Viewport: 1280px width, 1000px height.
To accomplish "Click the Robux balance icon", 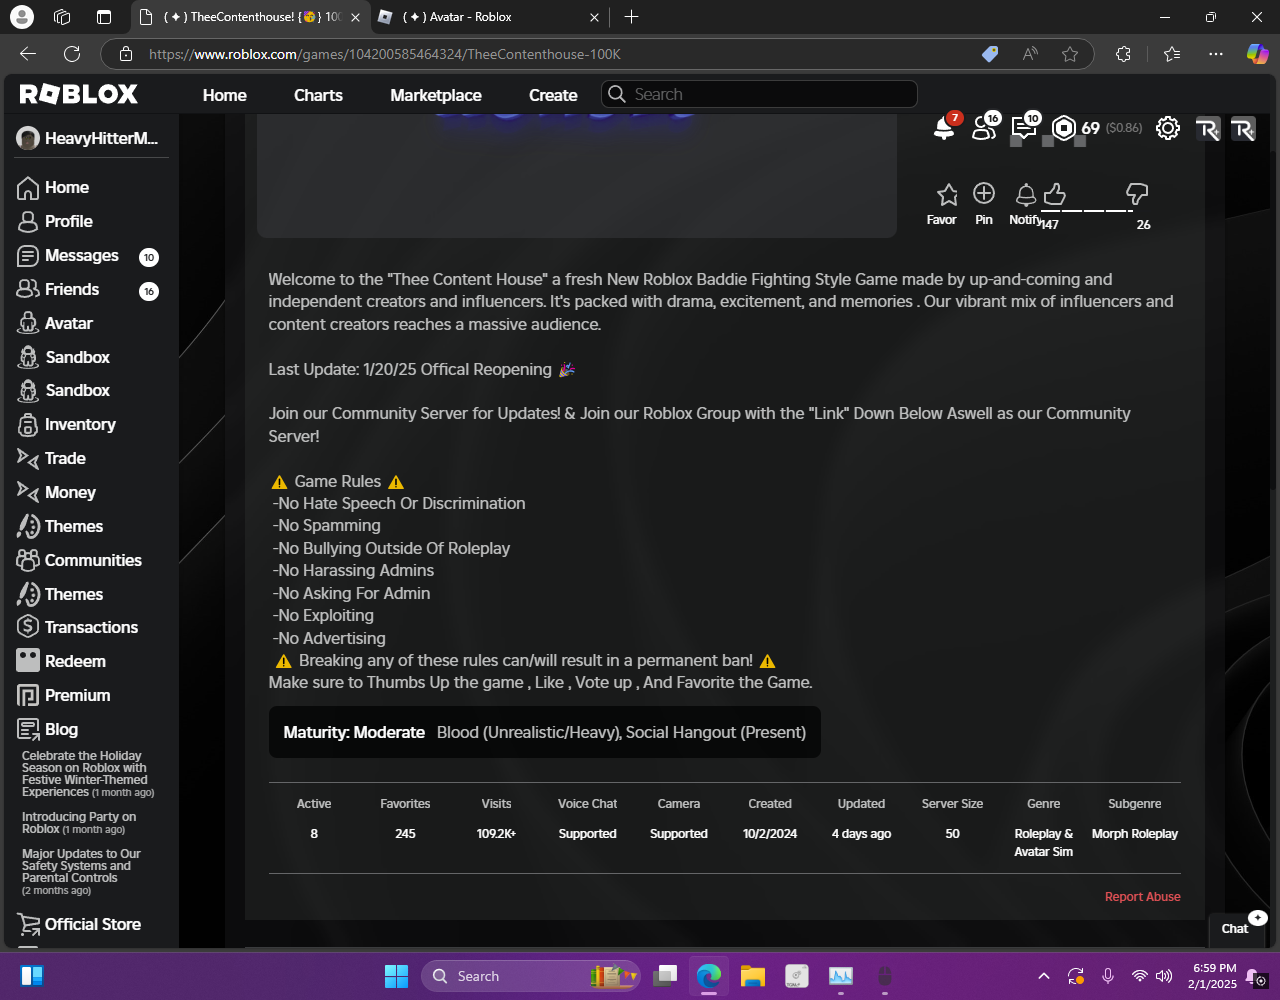I will pyautogui.click(x=1064, y=128).
